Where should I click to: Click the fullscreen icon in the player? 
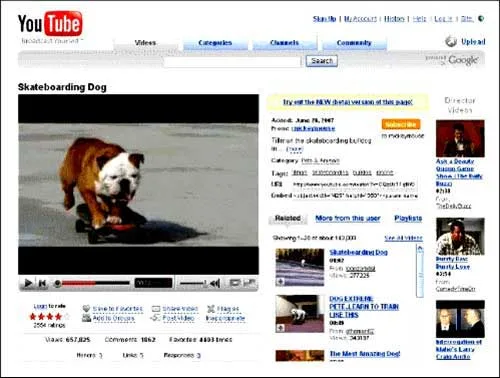coord(250,283)
